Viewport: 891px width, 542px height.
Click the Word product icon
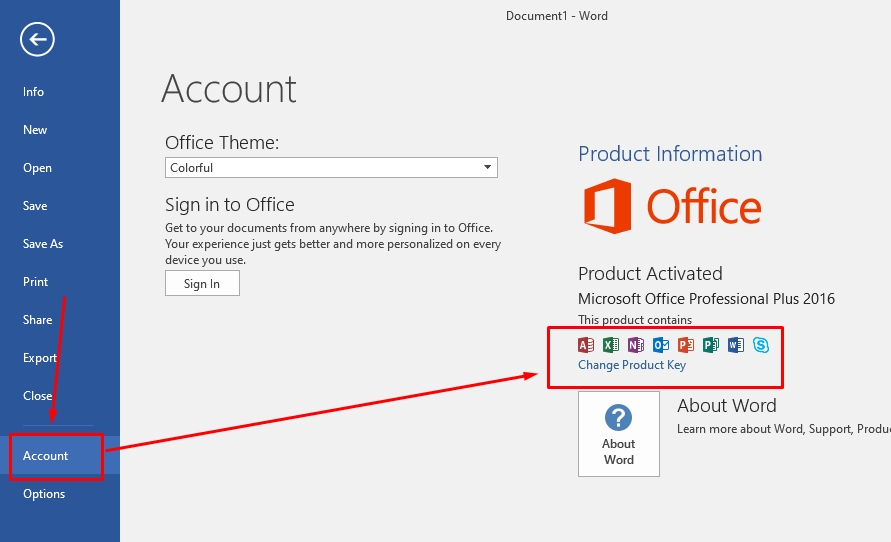(736, 345)
